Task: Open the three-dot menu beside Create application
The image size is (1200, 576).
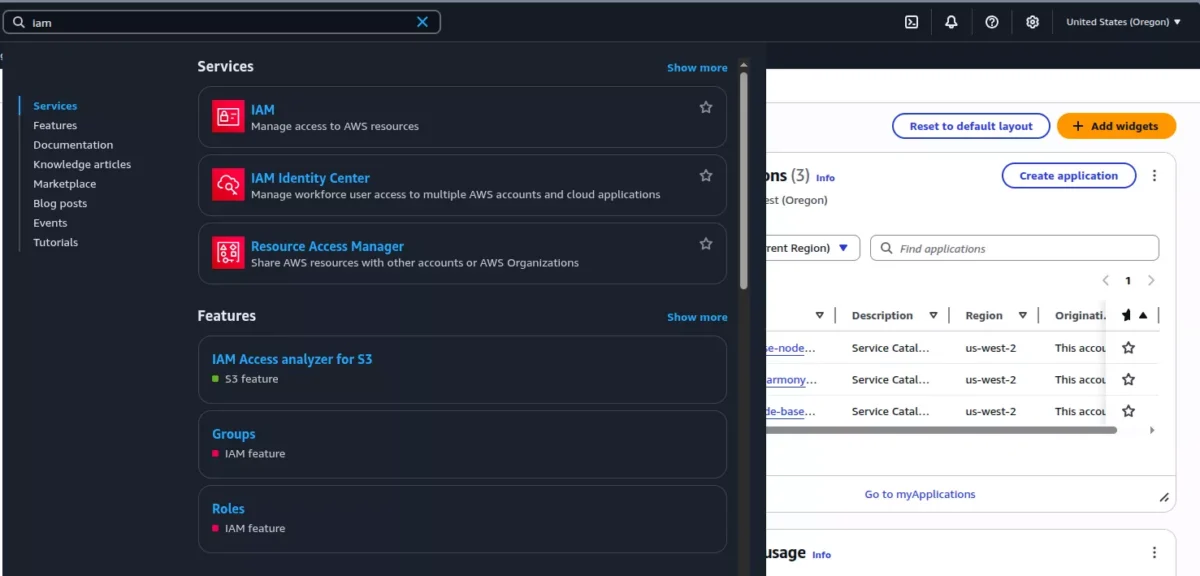Action: tap(1154, 176)
